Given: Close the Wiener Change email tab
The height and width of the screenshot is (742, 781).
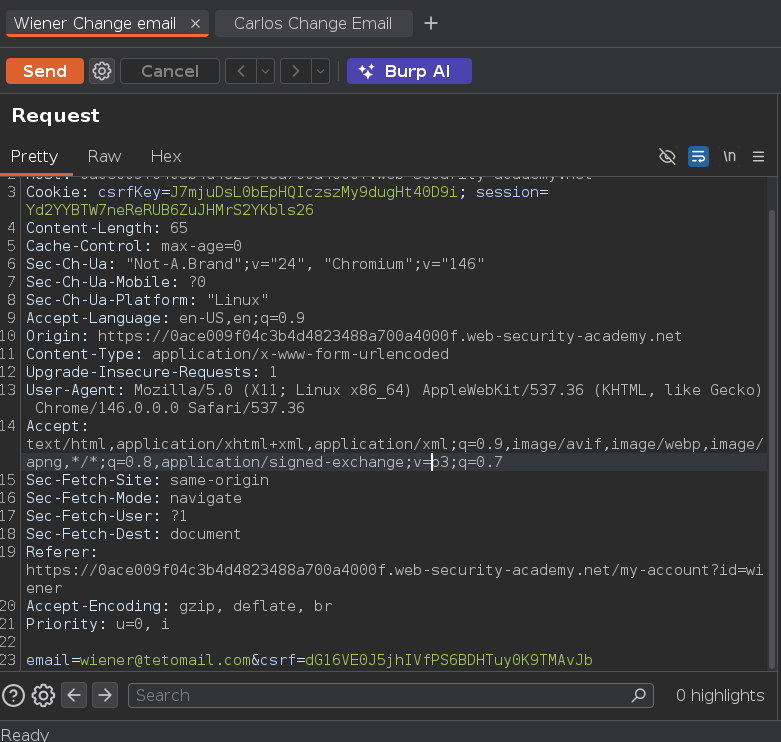Looking at the screenshot, I should [x=195, y=23].
